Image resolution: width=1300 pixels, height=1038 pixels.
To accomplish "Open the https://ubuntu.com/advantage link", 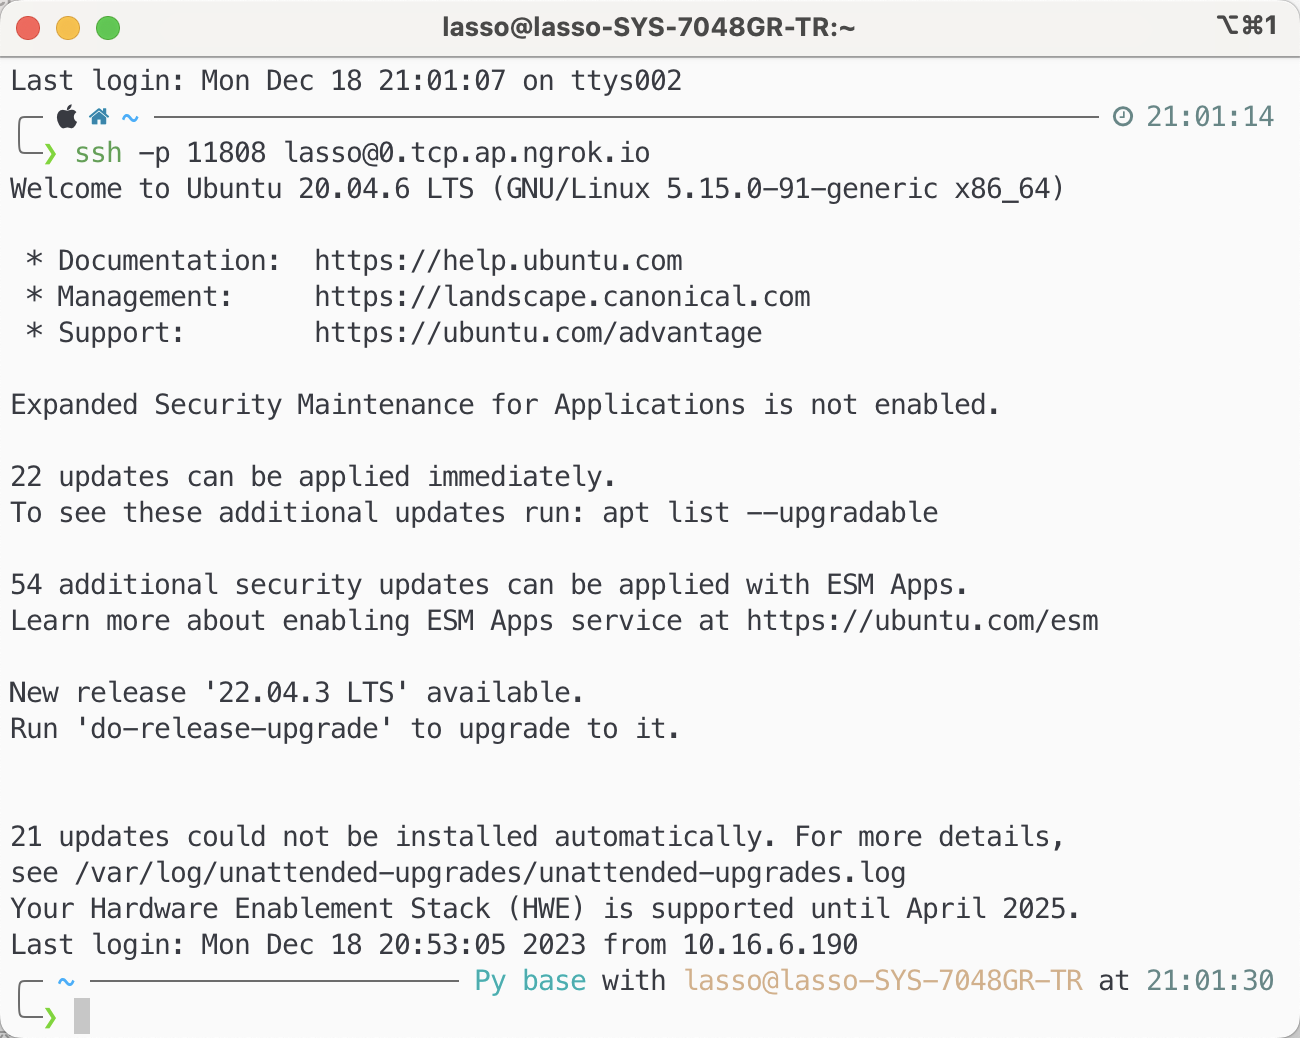I will [538, 333].
